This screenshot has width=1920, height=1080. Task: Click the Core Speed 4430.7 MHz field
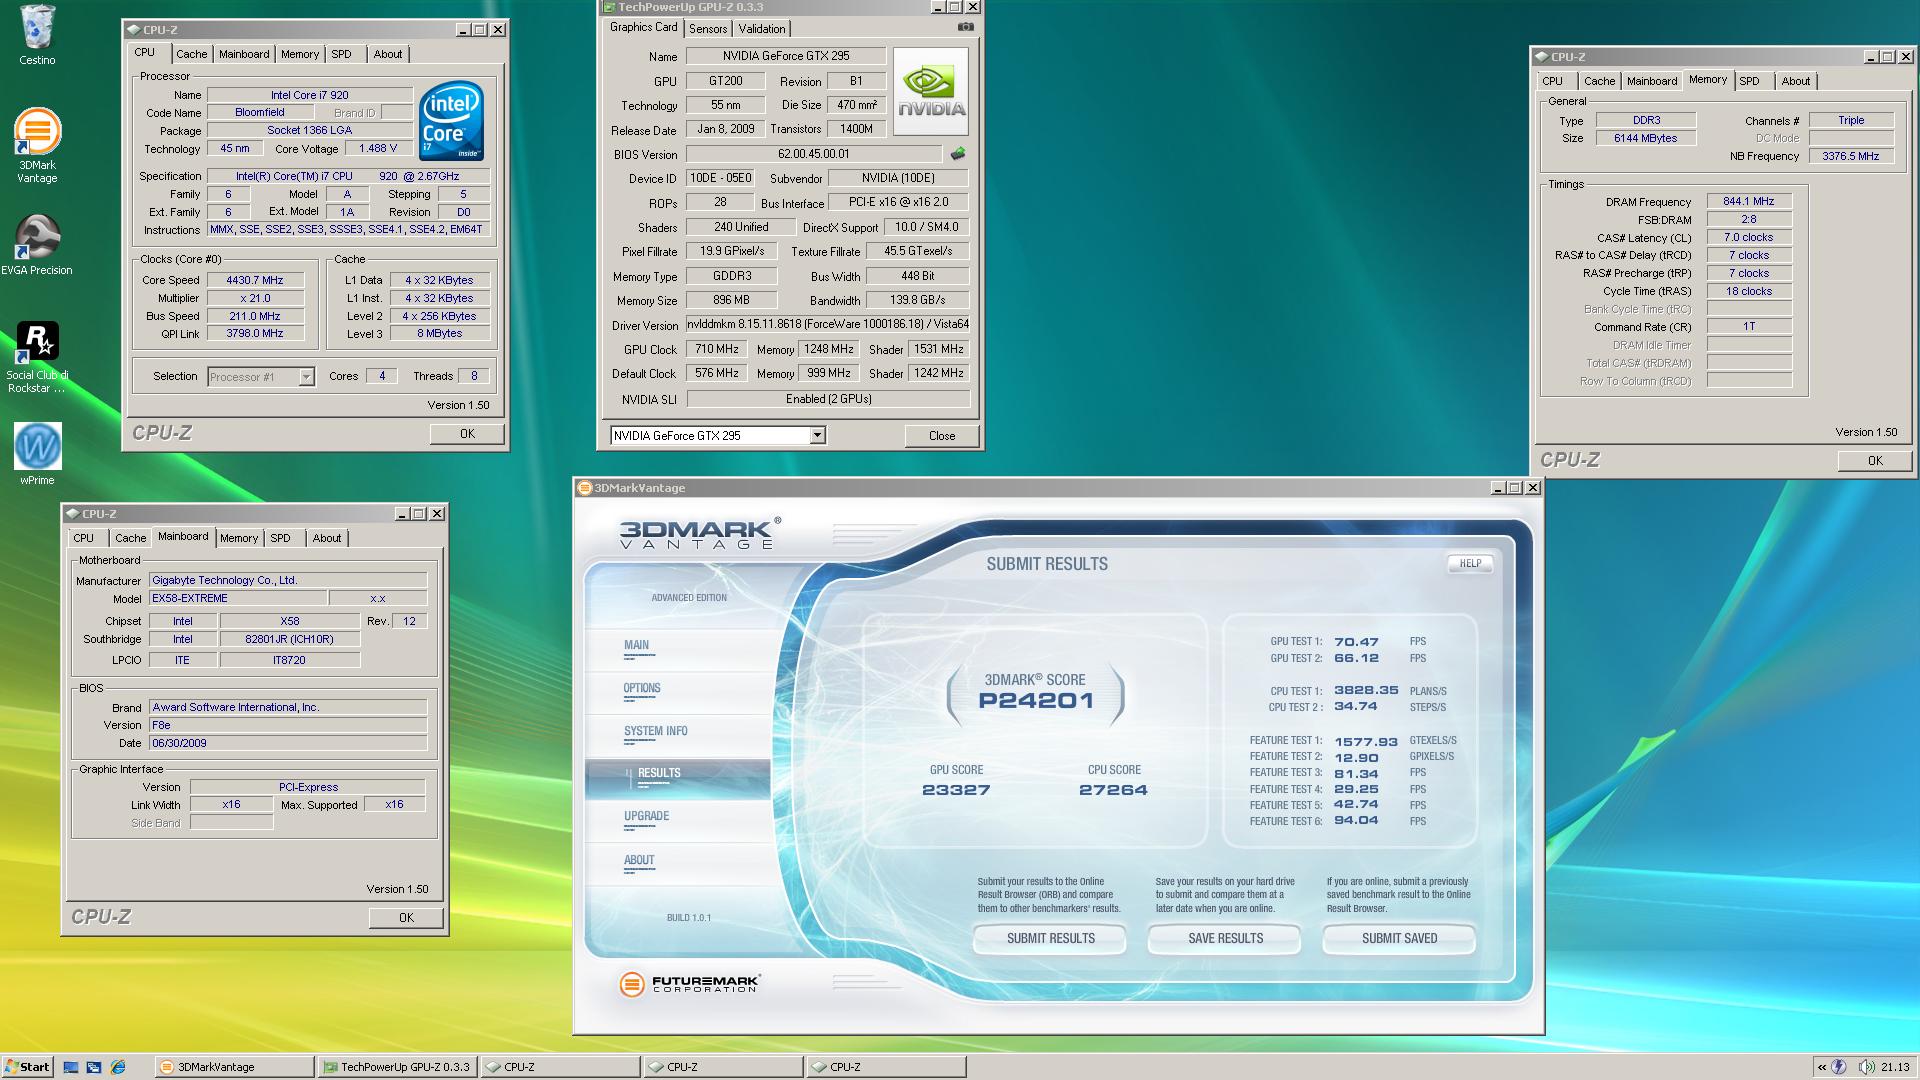255,280
